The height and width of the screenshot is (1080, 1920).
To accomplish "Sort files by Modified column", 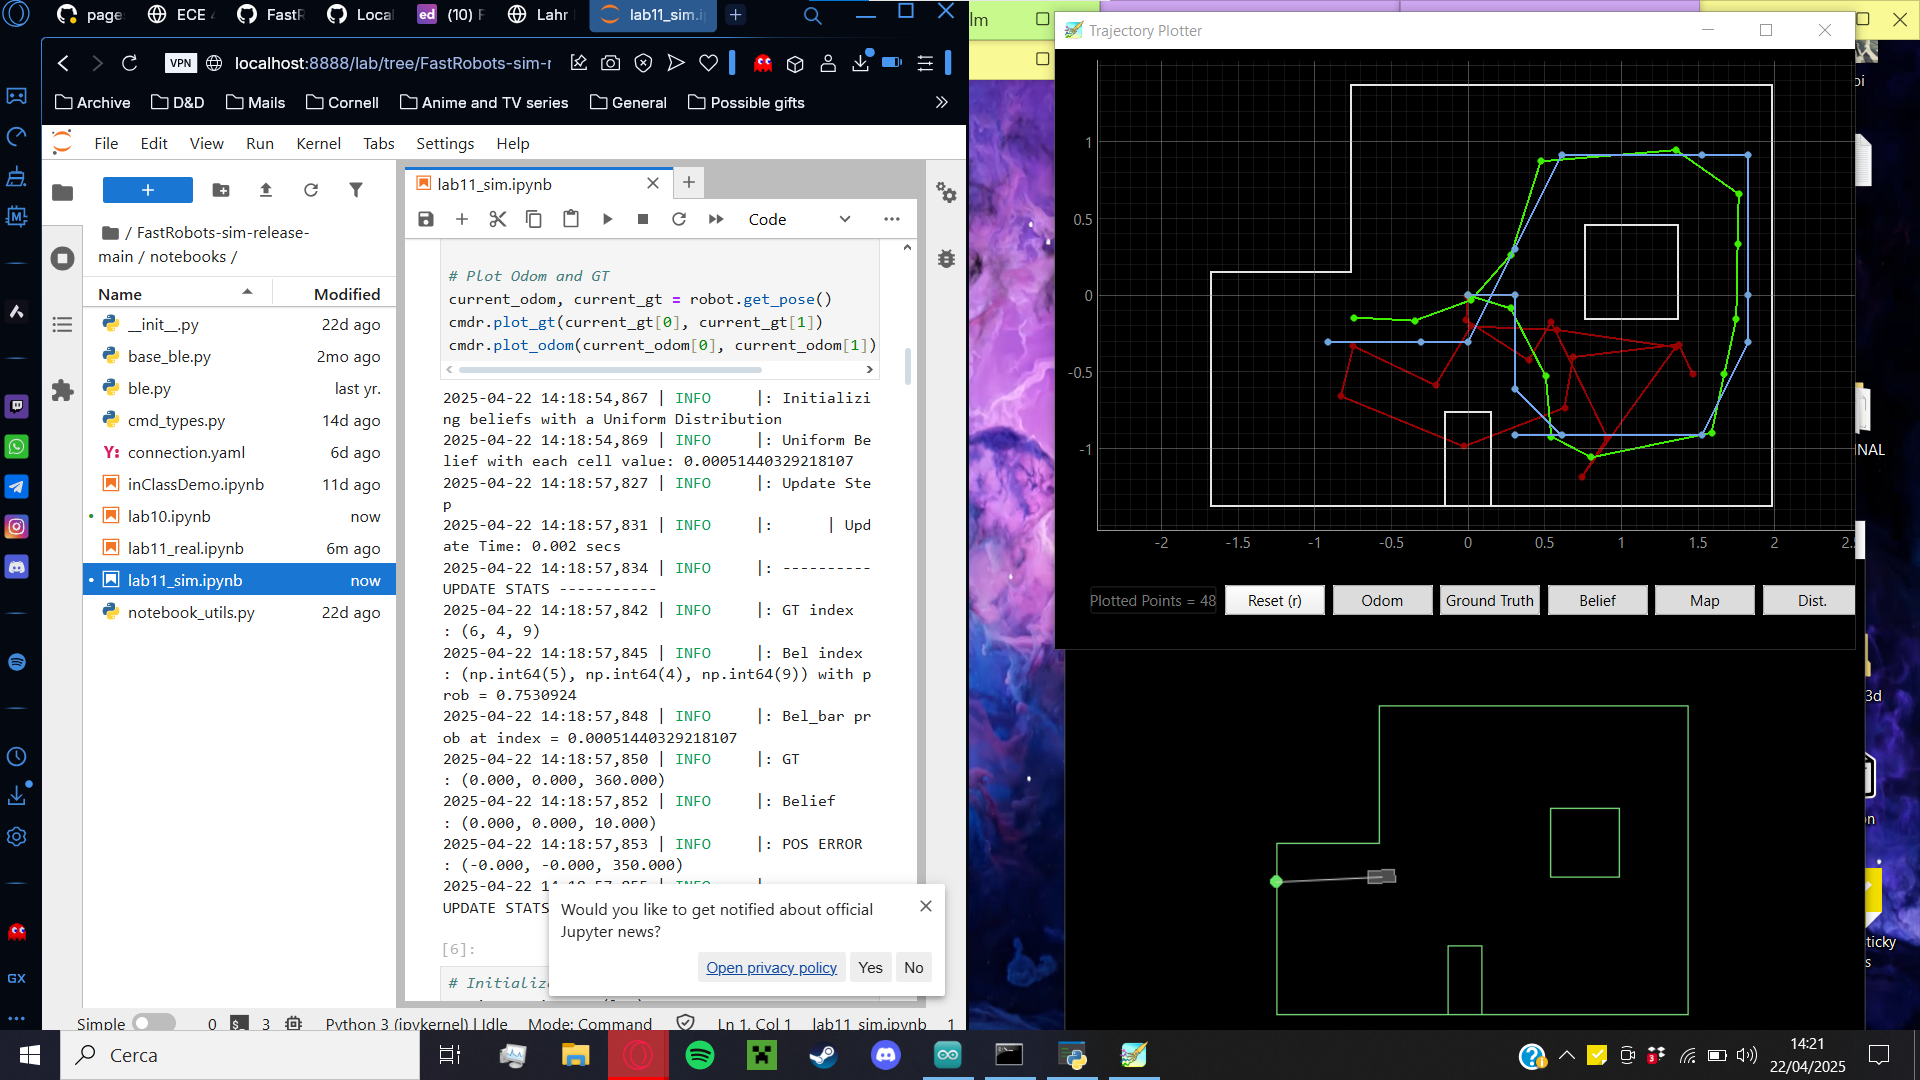I will pyautogui.click(x=335, y=293).
